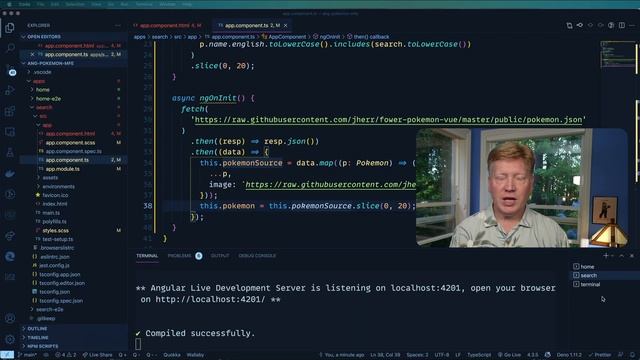The height and width of the screenshot is (360, 640).
Task: Open Accounts icon in activity bar
Action: pyautogui.click(x=10, y=318)
